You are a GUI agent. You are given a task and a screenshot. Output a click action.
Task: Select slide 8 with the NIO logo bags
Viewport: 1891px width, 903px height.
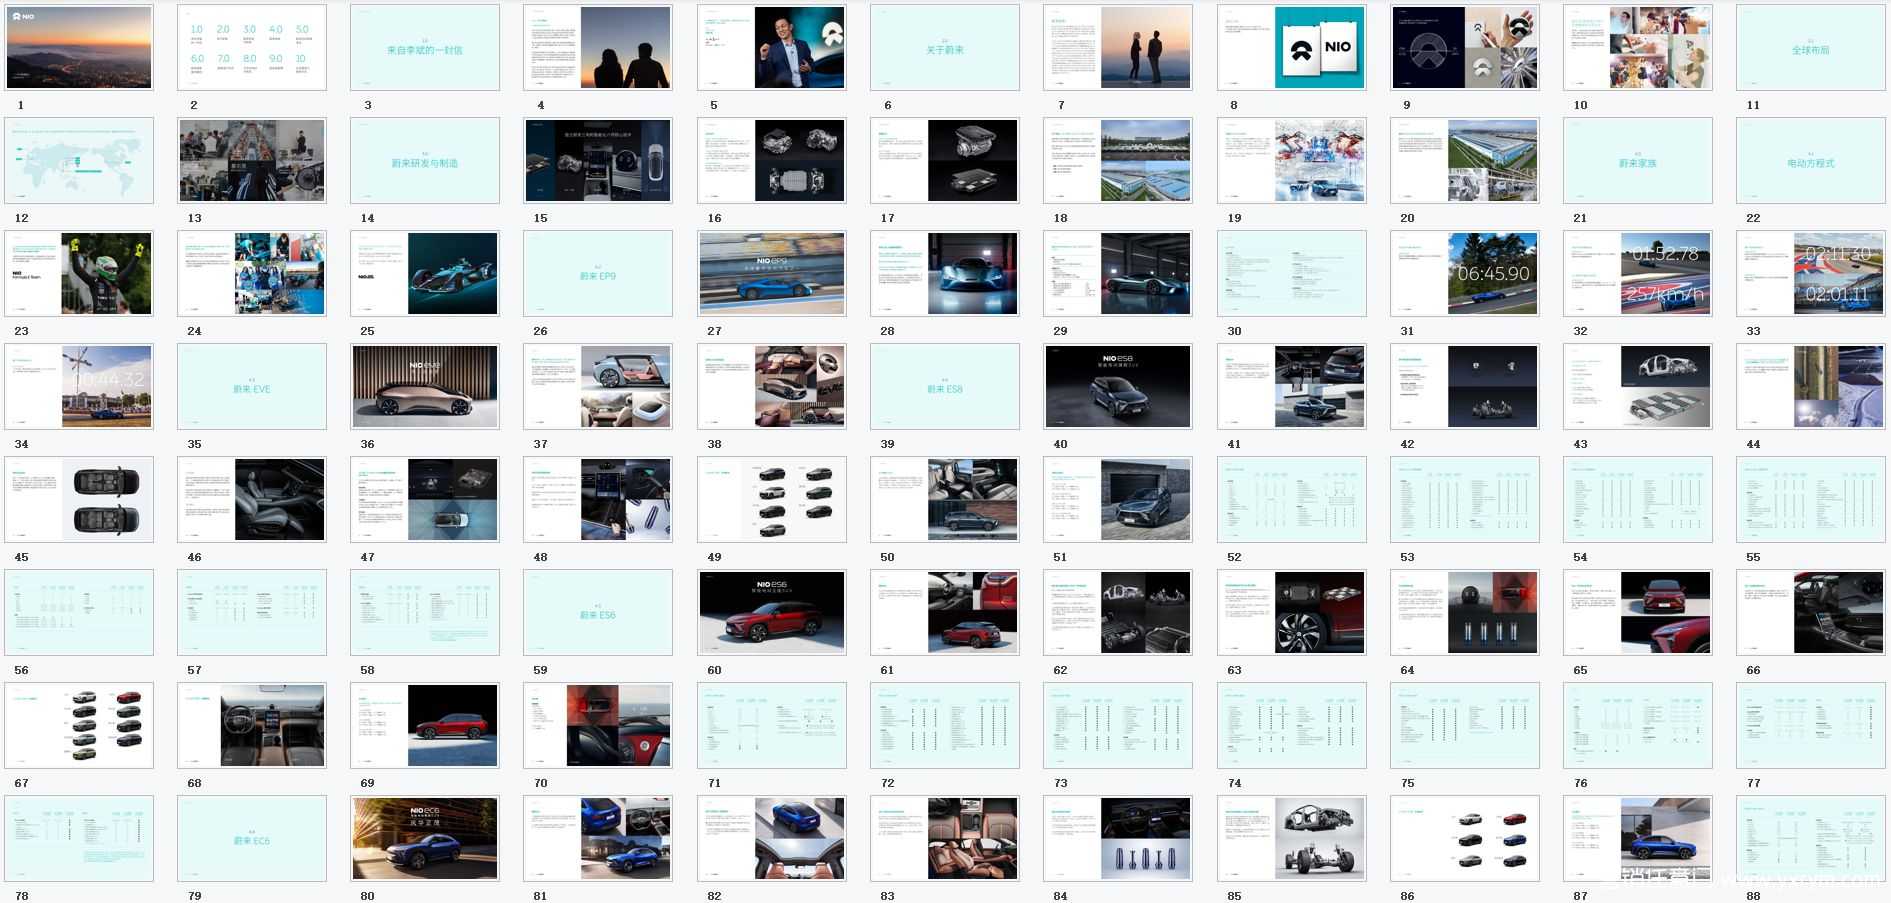[x=1291, y=47]
